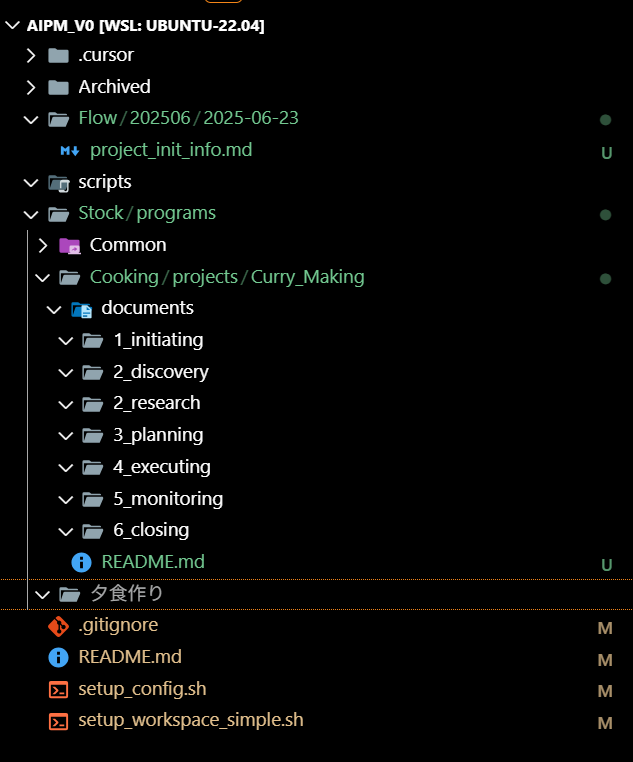Collapse the Stock / programs folder chevron
The image size is (633, 762).
click(31, 214)
